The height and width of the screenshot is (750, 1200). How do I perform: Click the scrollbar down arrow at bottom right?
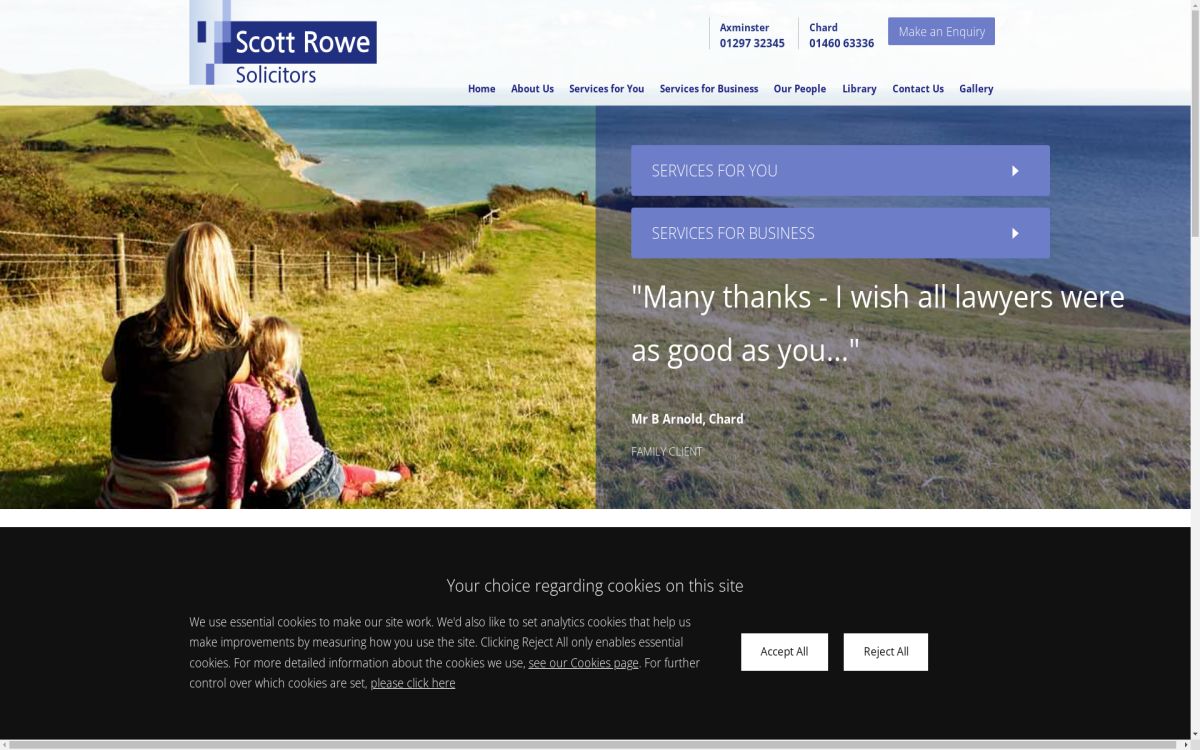[x=1193, y=732]
